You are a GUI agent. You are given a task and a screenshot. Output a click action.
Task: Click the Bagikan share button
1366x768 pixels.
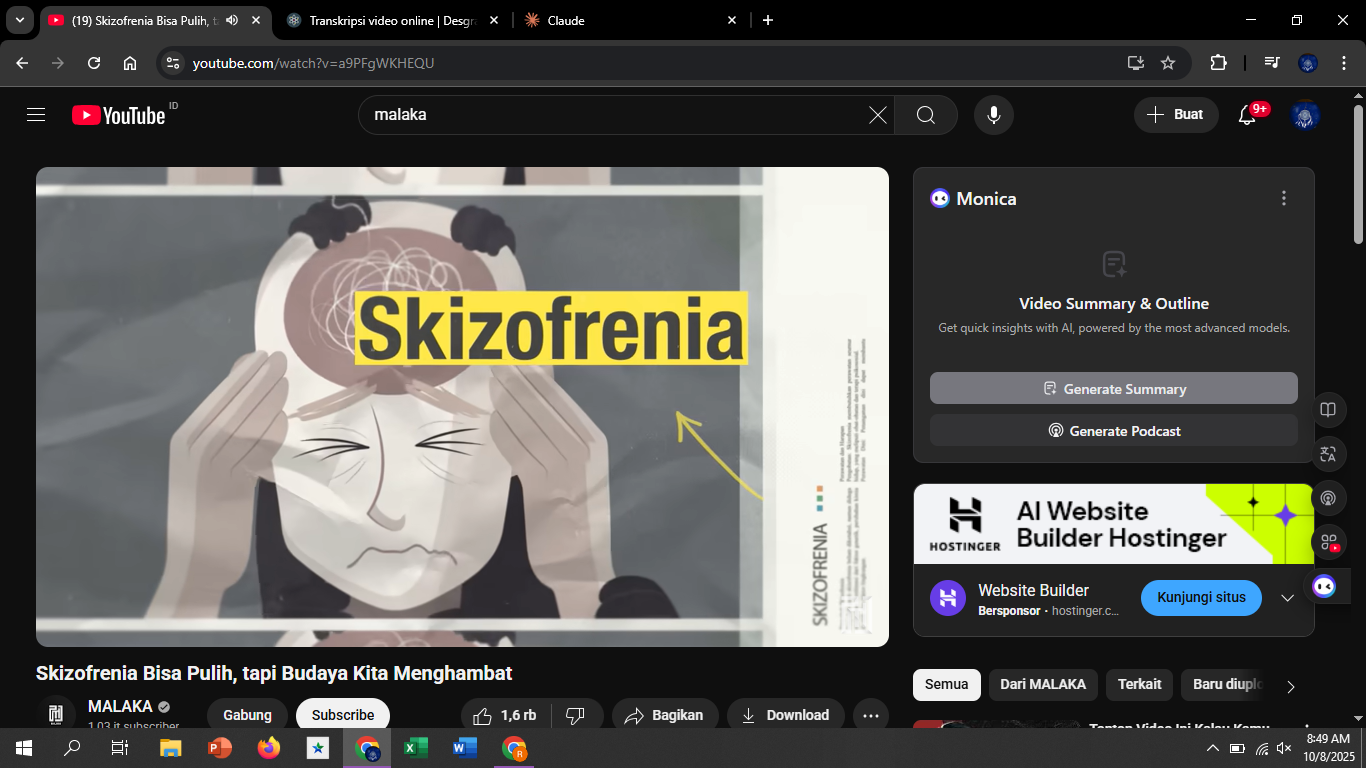tap(665, 715)
